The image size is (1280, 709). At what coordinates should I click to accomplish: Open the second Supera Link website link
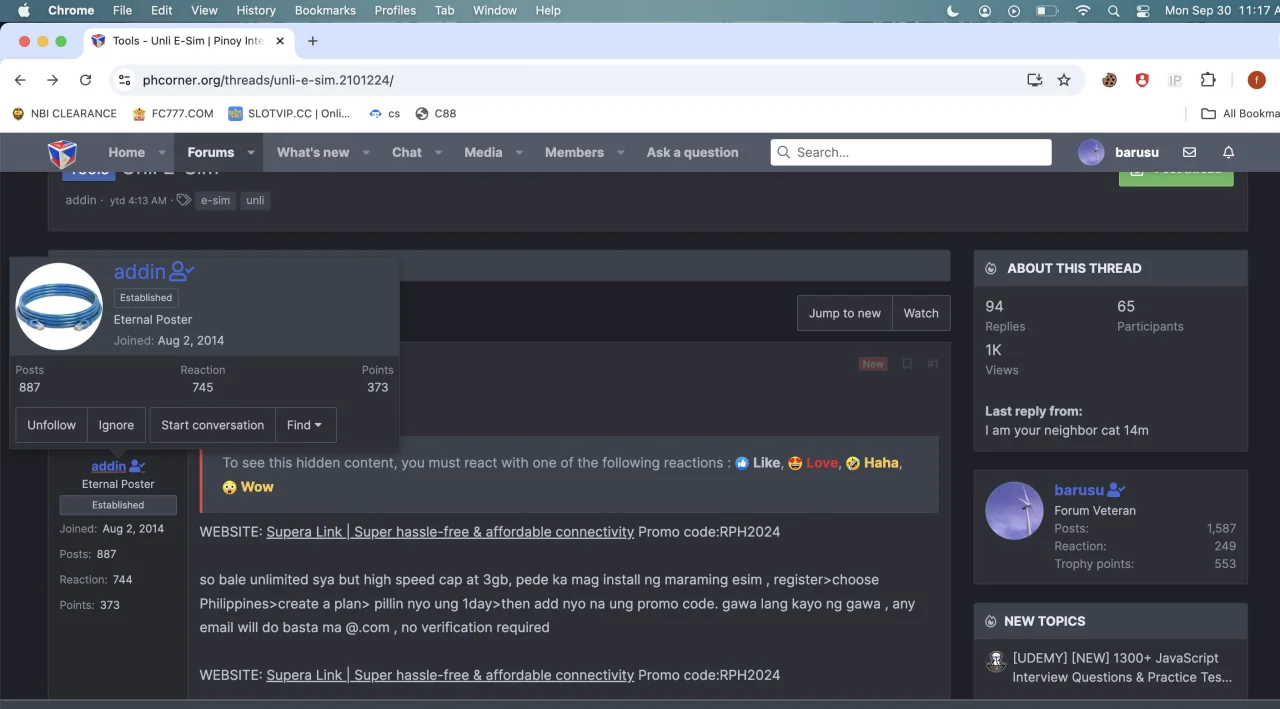tap(450, 675)
